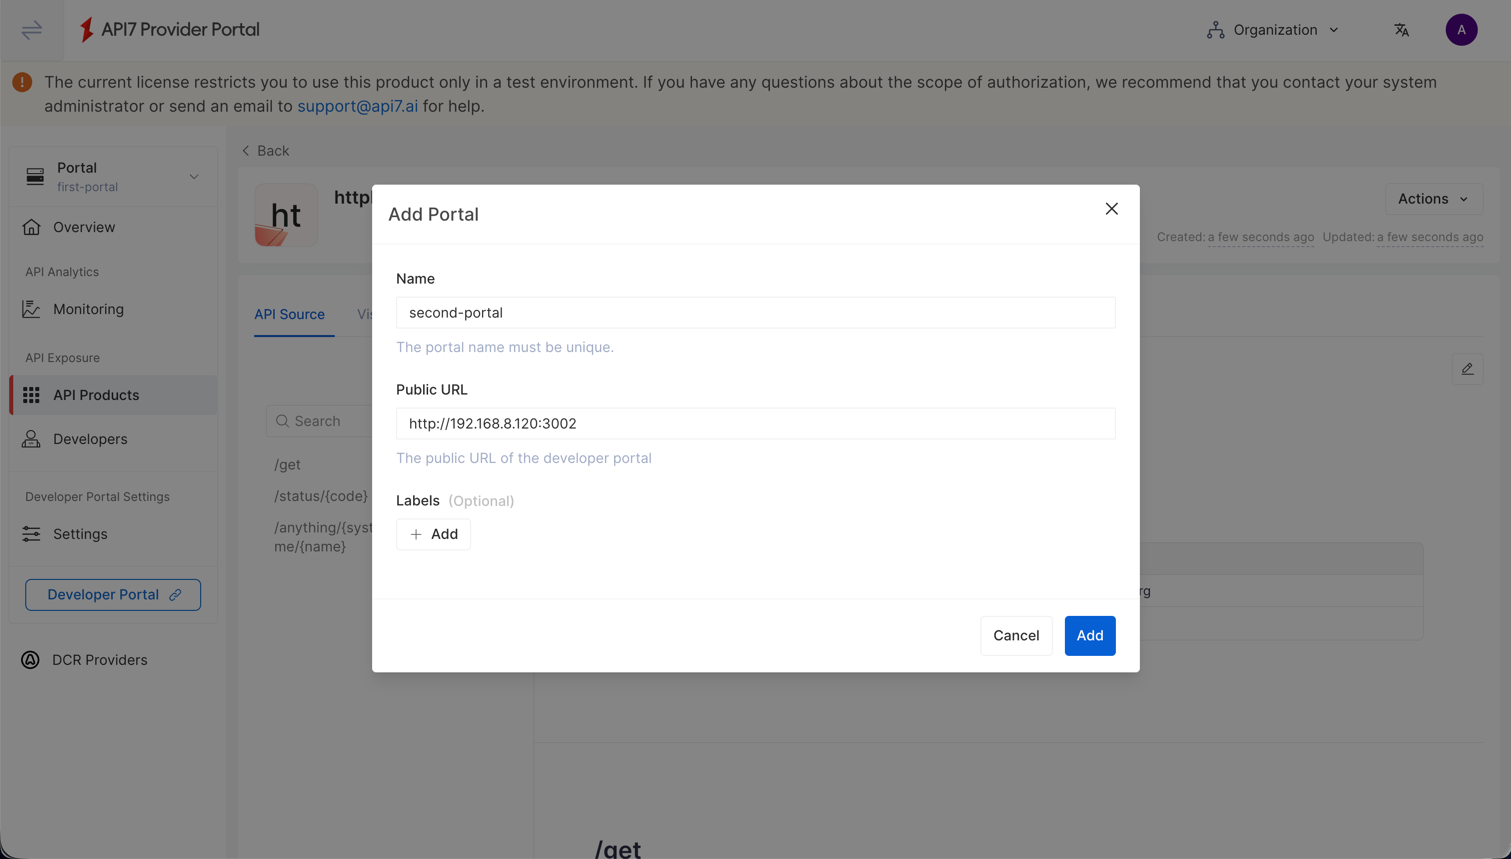
Task: Open Overview in the sidebar
Action: click(x=84, y=227)
